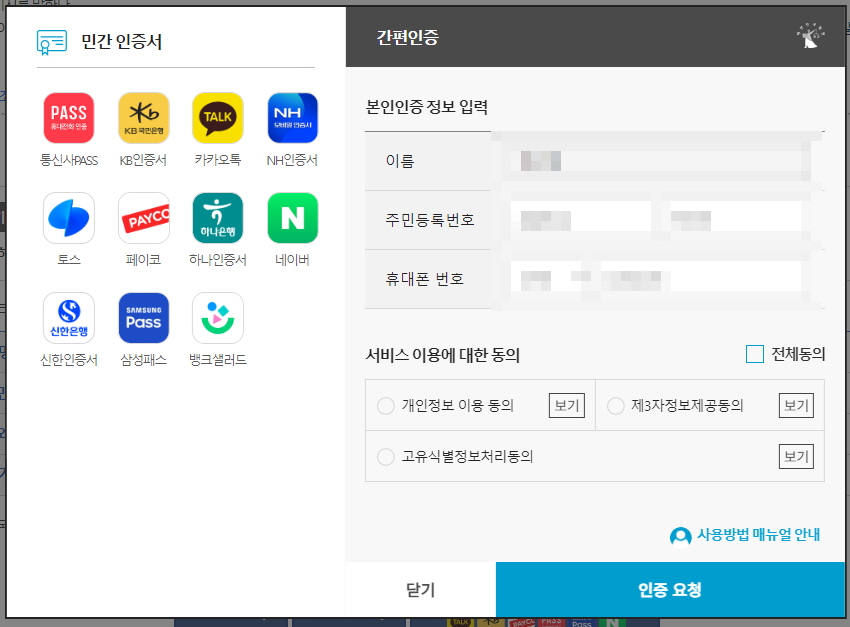Click the 이름 input field

click(x=656, y=161)
